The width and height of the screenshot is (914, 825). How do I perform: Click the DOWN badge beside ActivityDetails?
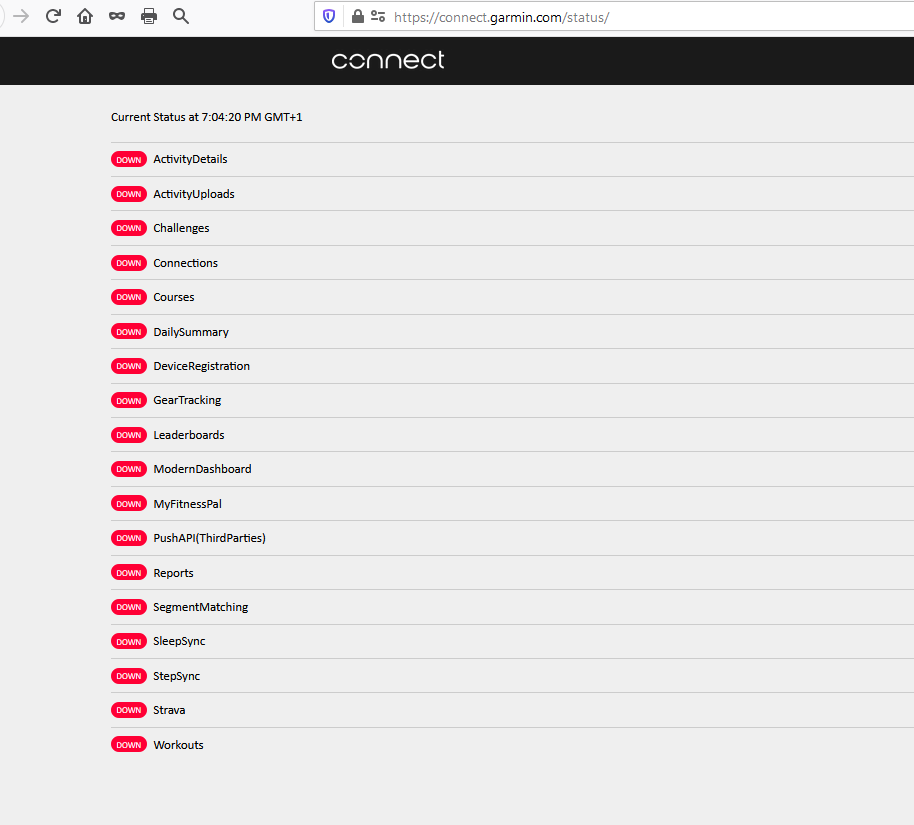coord(129,160)
